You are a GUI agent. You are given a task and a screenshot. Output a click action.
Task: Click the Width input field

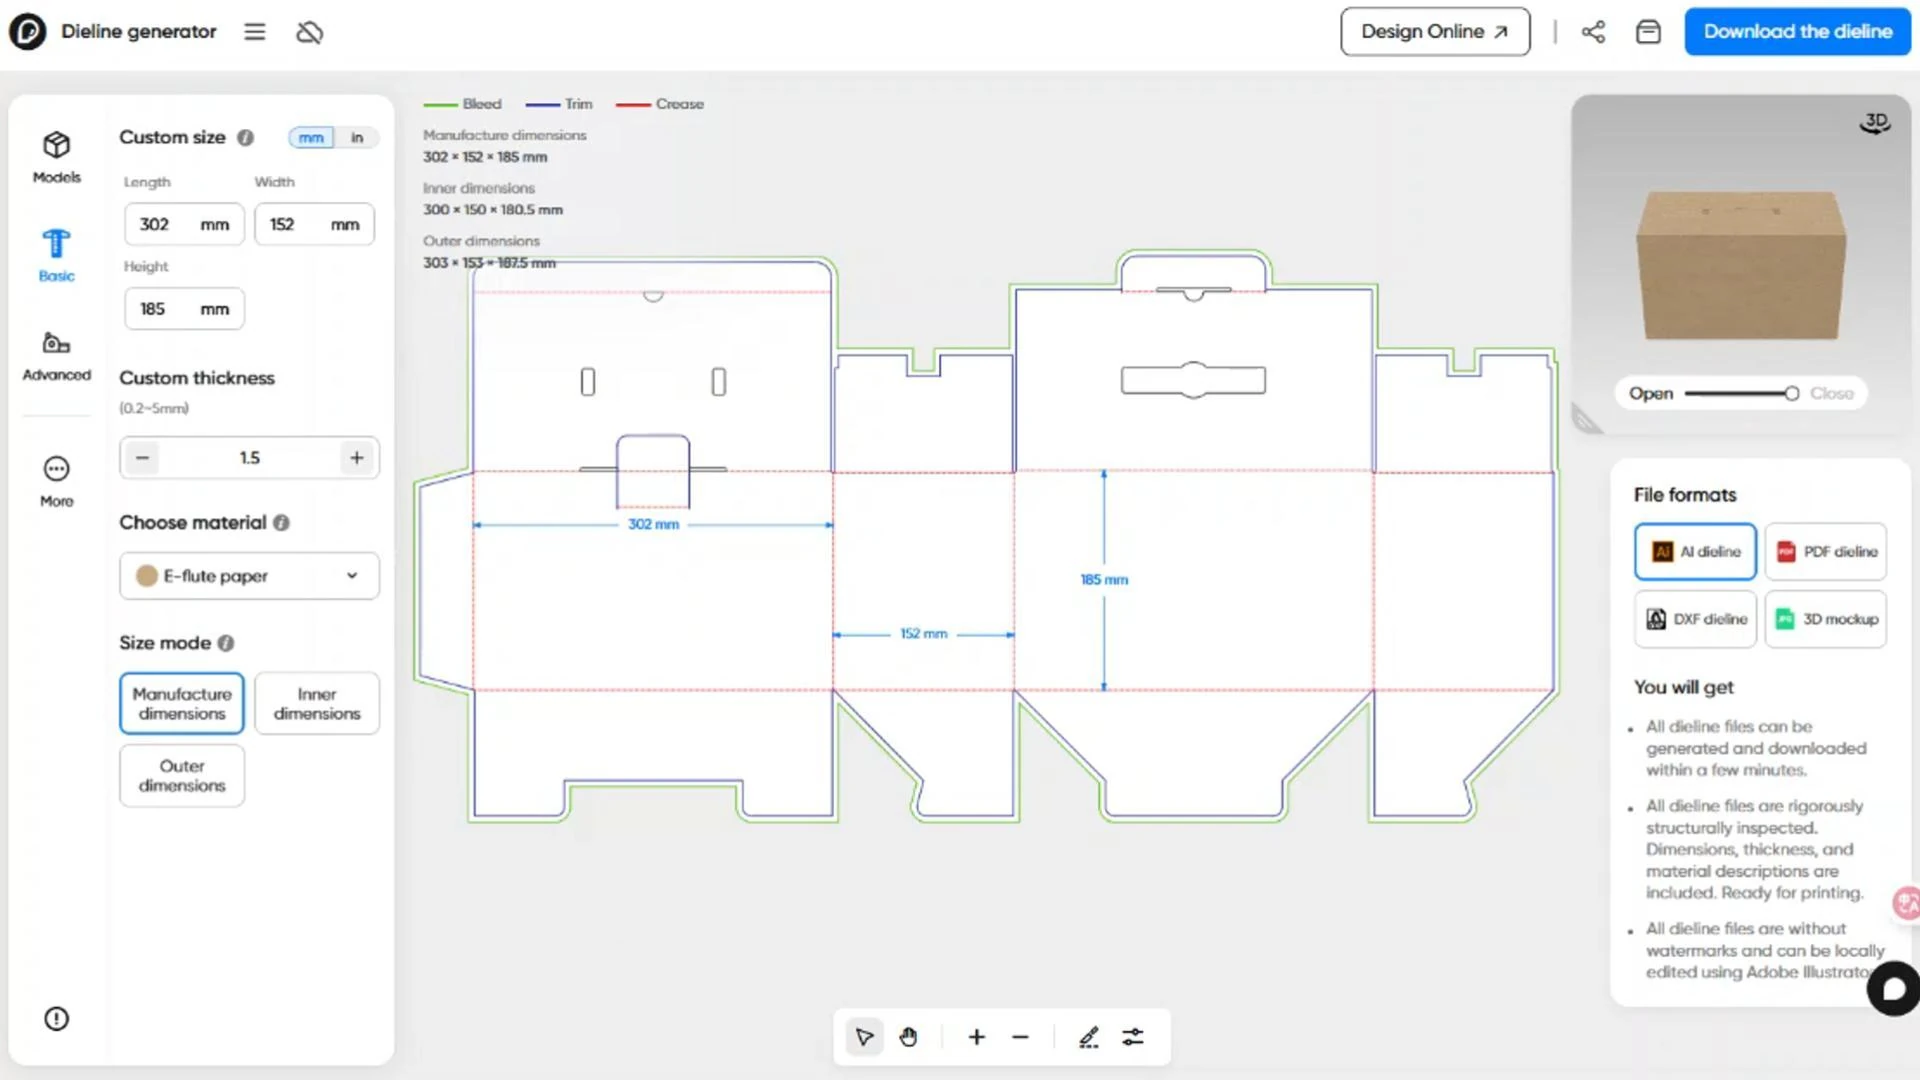(314, 224)
